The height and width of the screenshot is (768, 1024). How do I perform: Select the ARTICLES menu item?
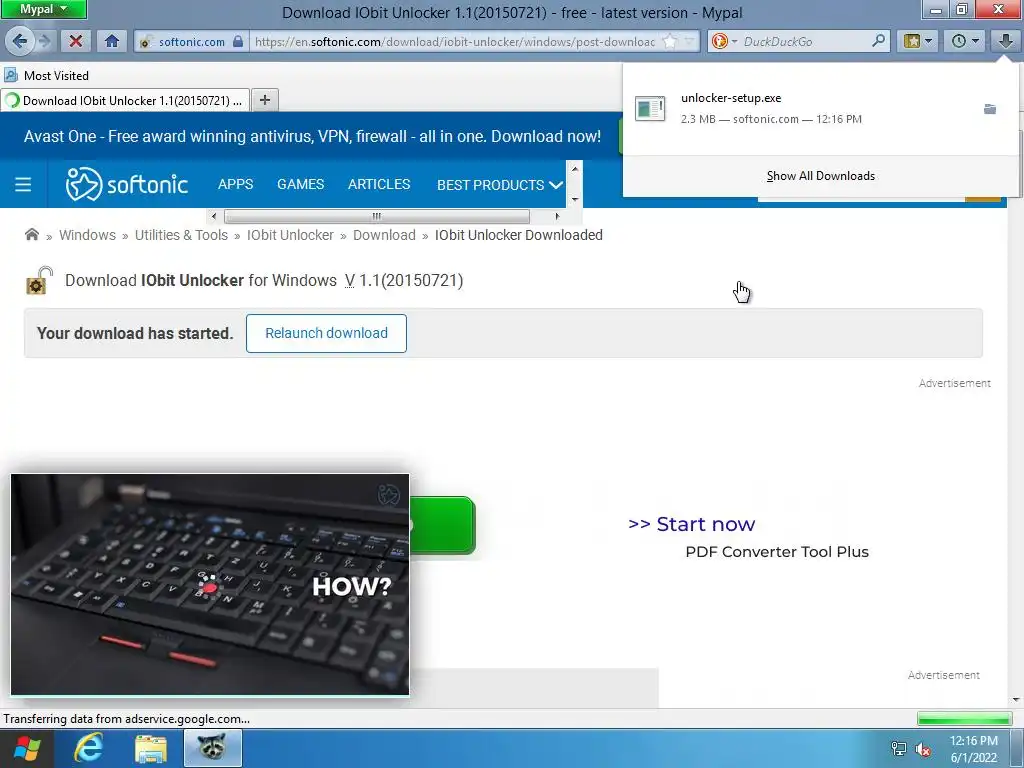coord(379,184)
